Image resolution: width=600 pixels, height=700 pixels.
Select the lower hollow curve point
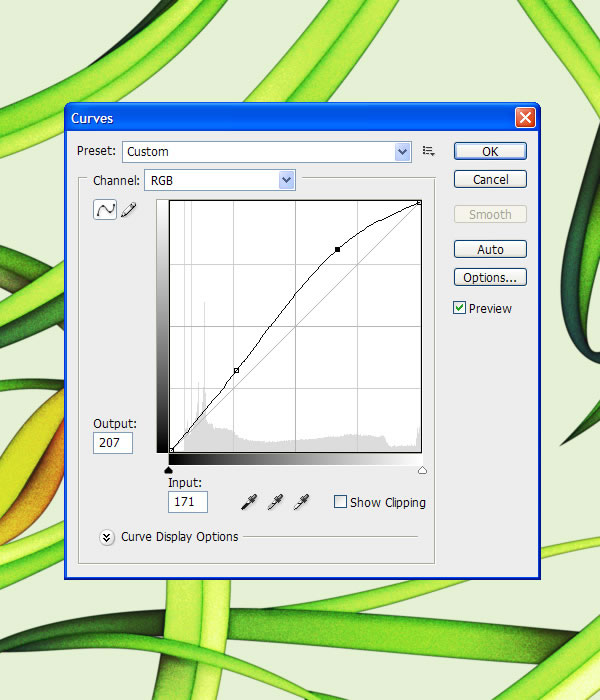point(237,371)
